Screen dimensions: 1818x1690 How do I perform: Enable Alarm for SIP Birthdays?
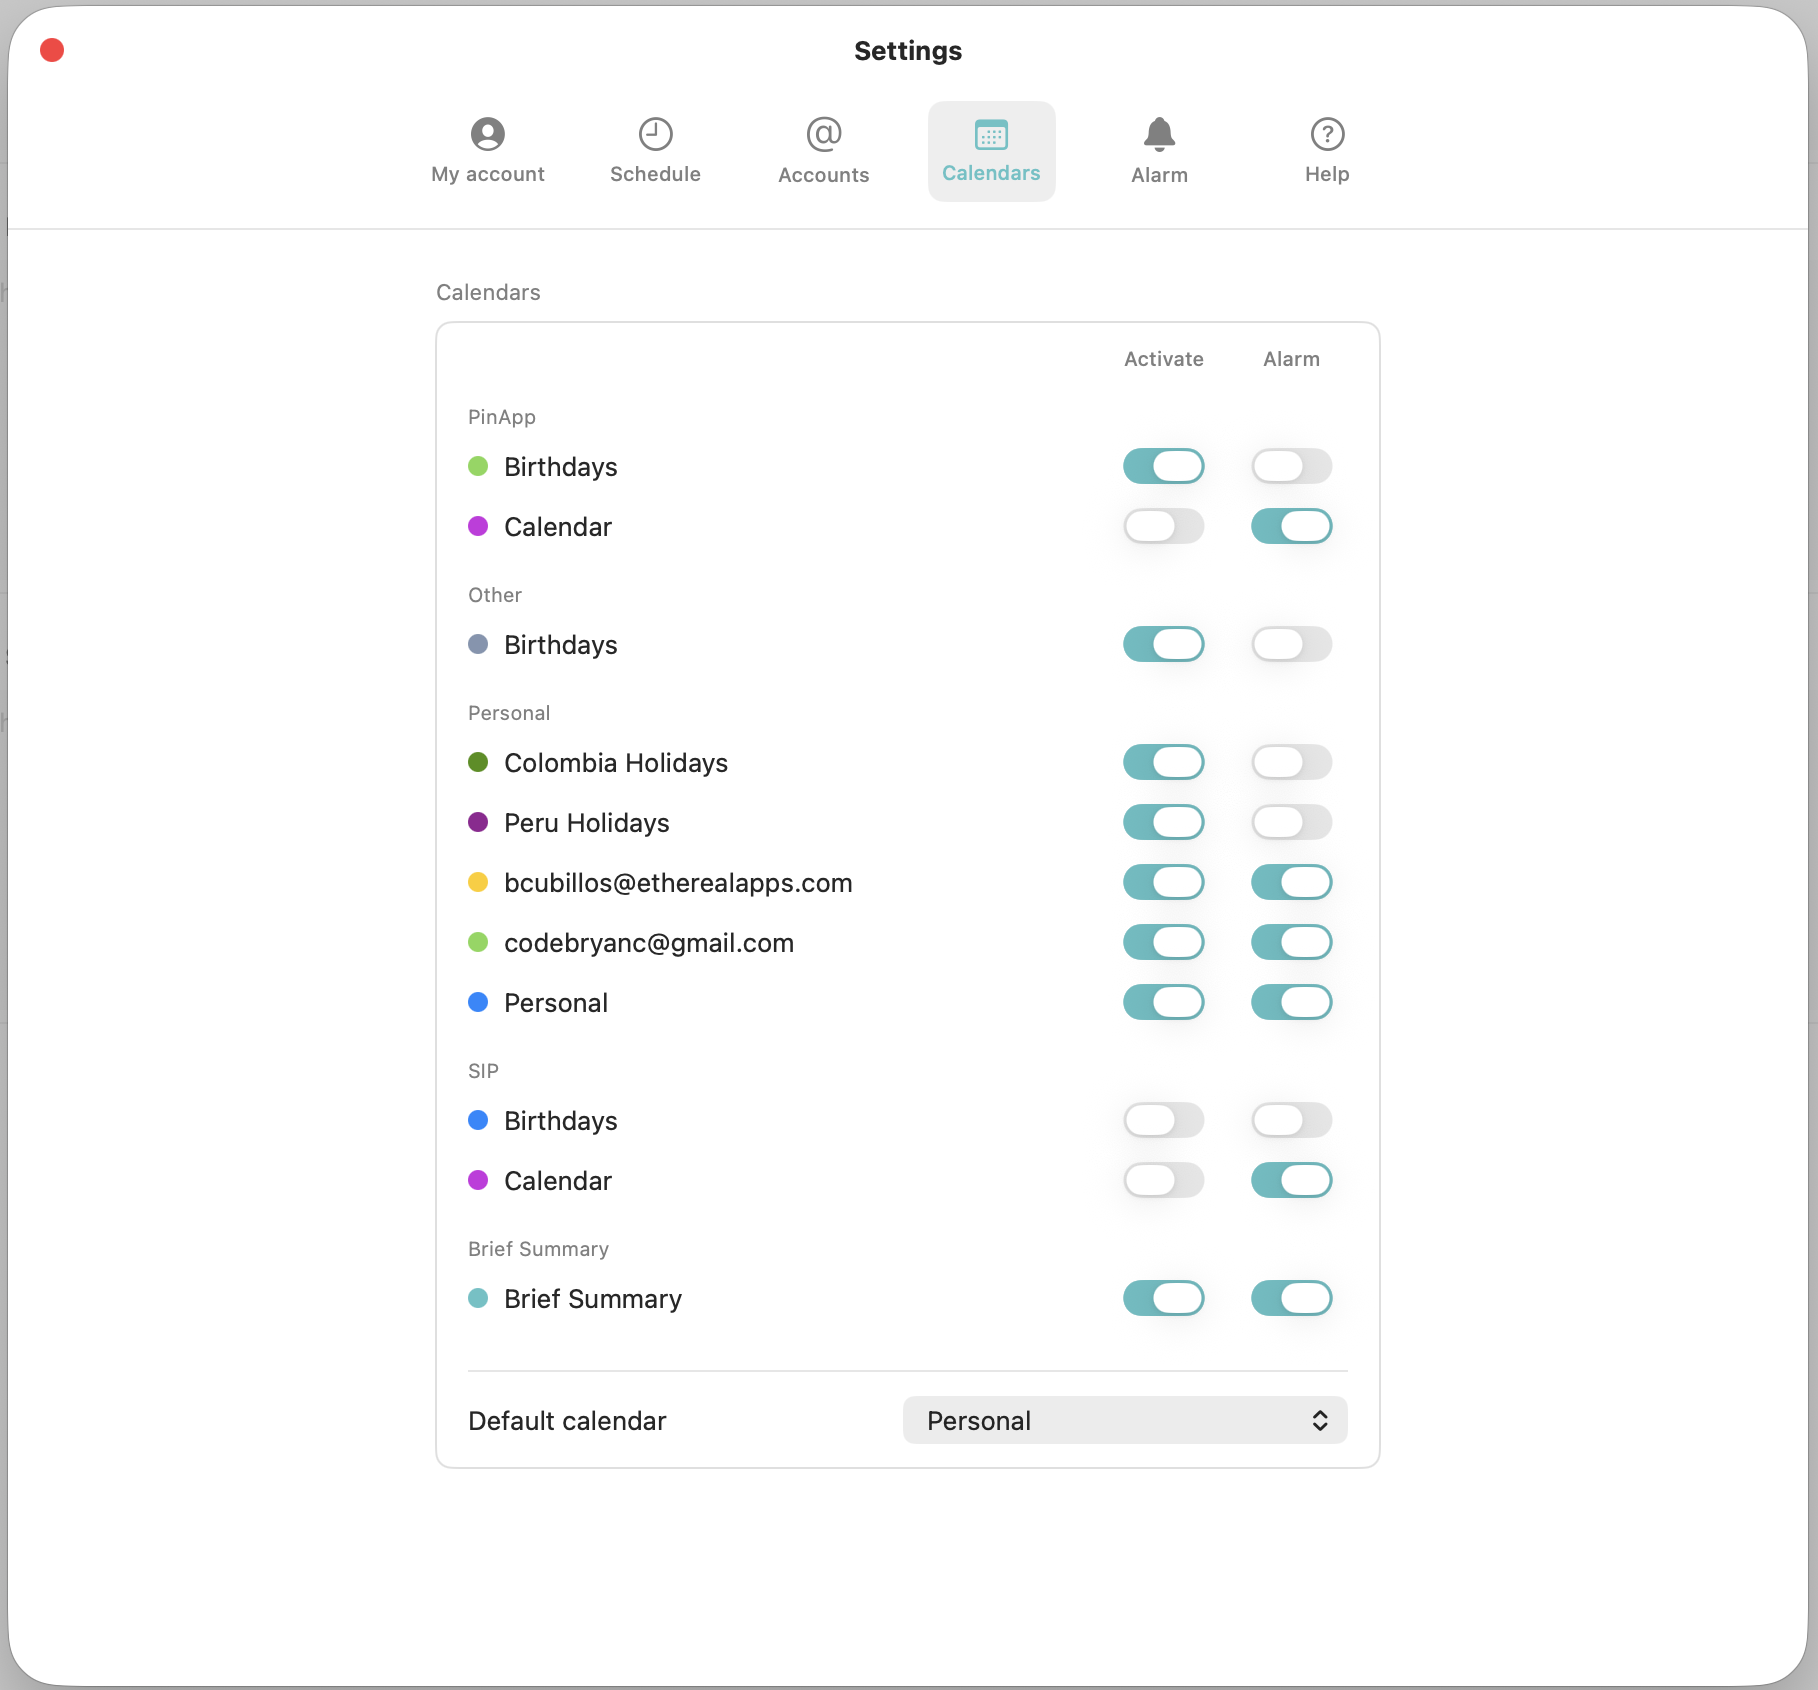coord(1292,1120)
